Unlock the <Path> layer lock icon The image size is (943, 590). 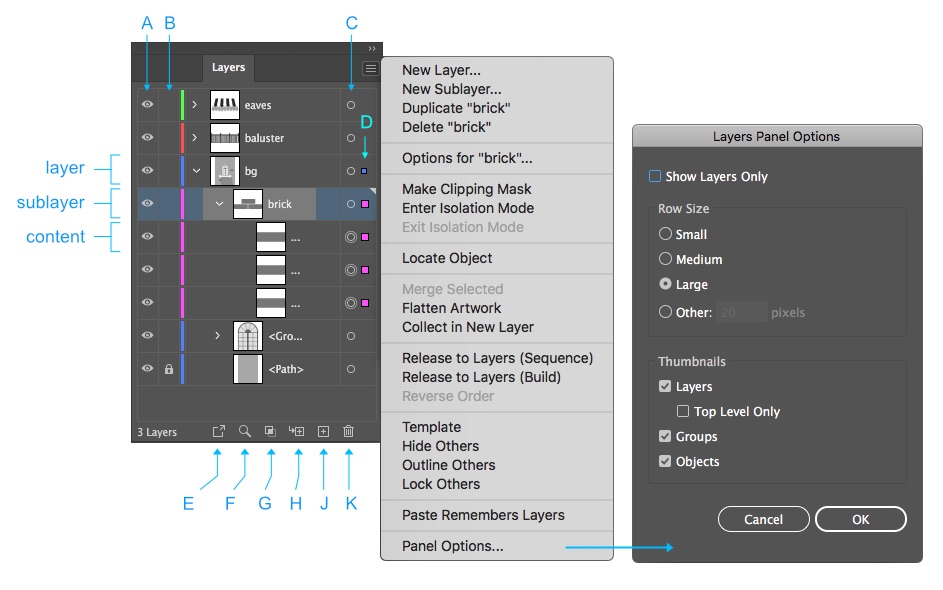click(169, 369)
